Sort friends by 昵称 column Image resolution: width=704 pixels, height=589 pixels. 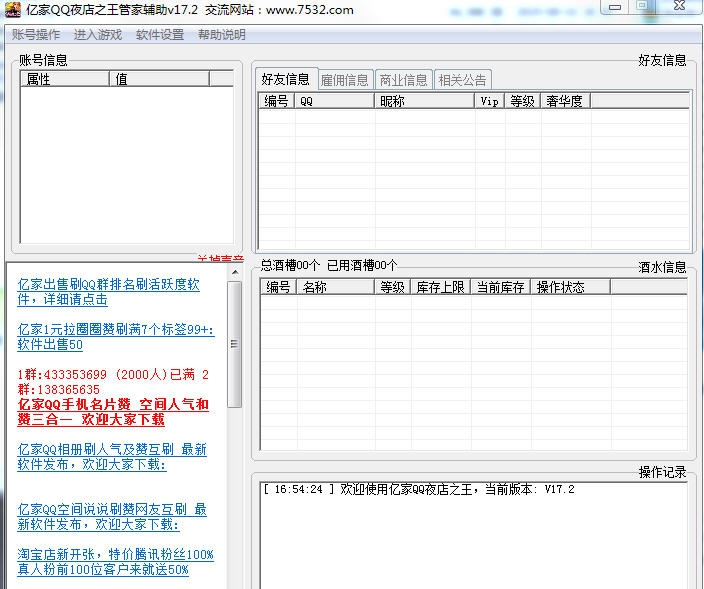(x=425, y=101)
